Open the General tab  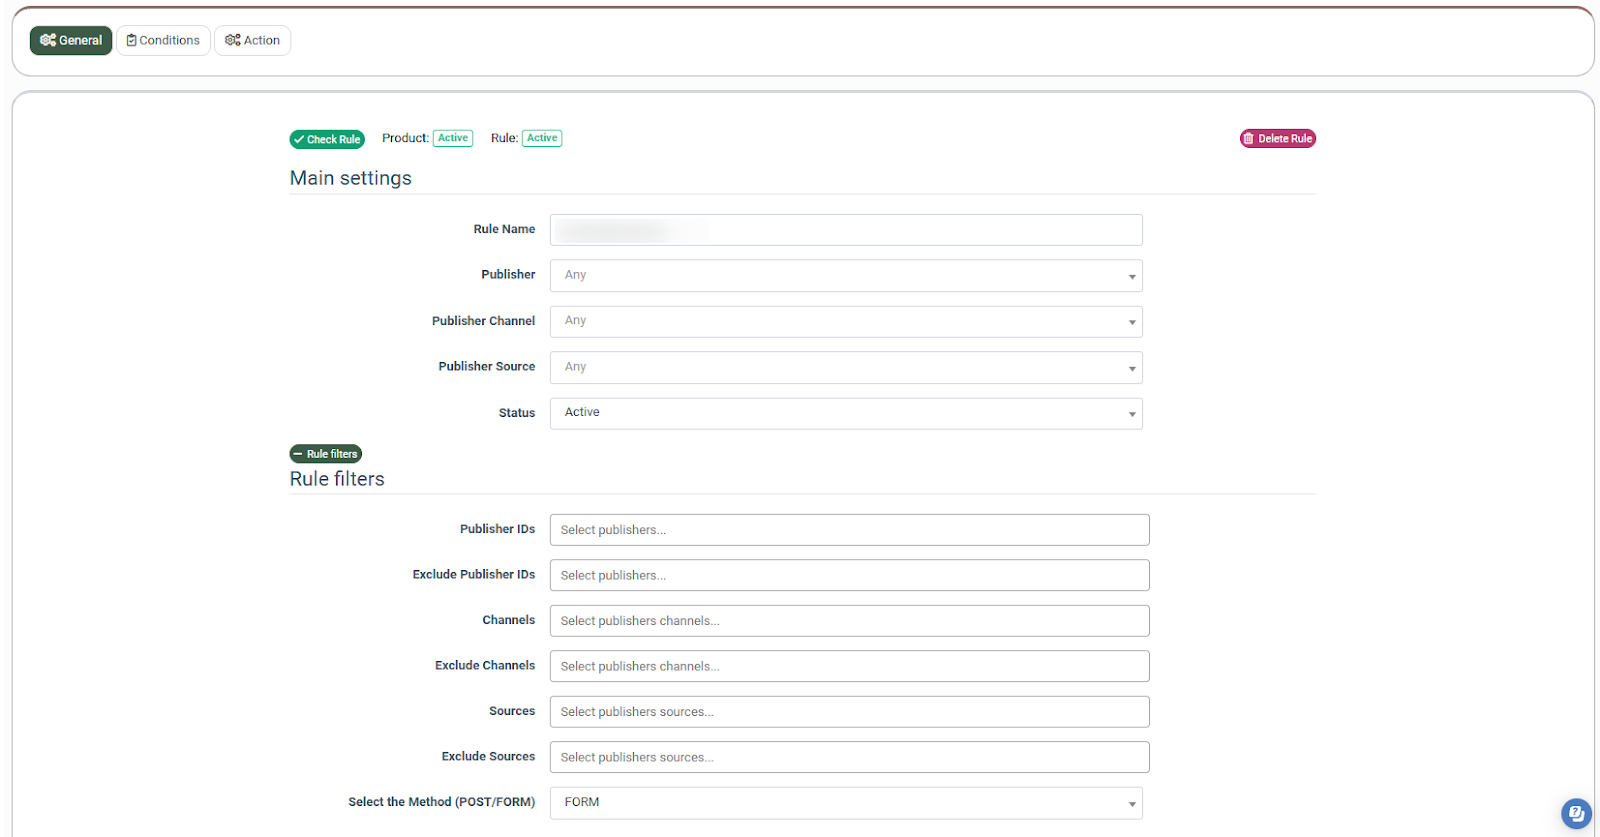[71, 41]
